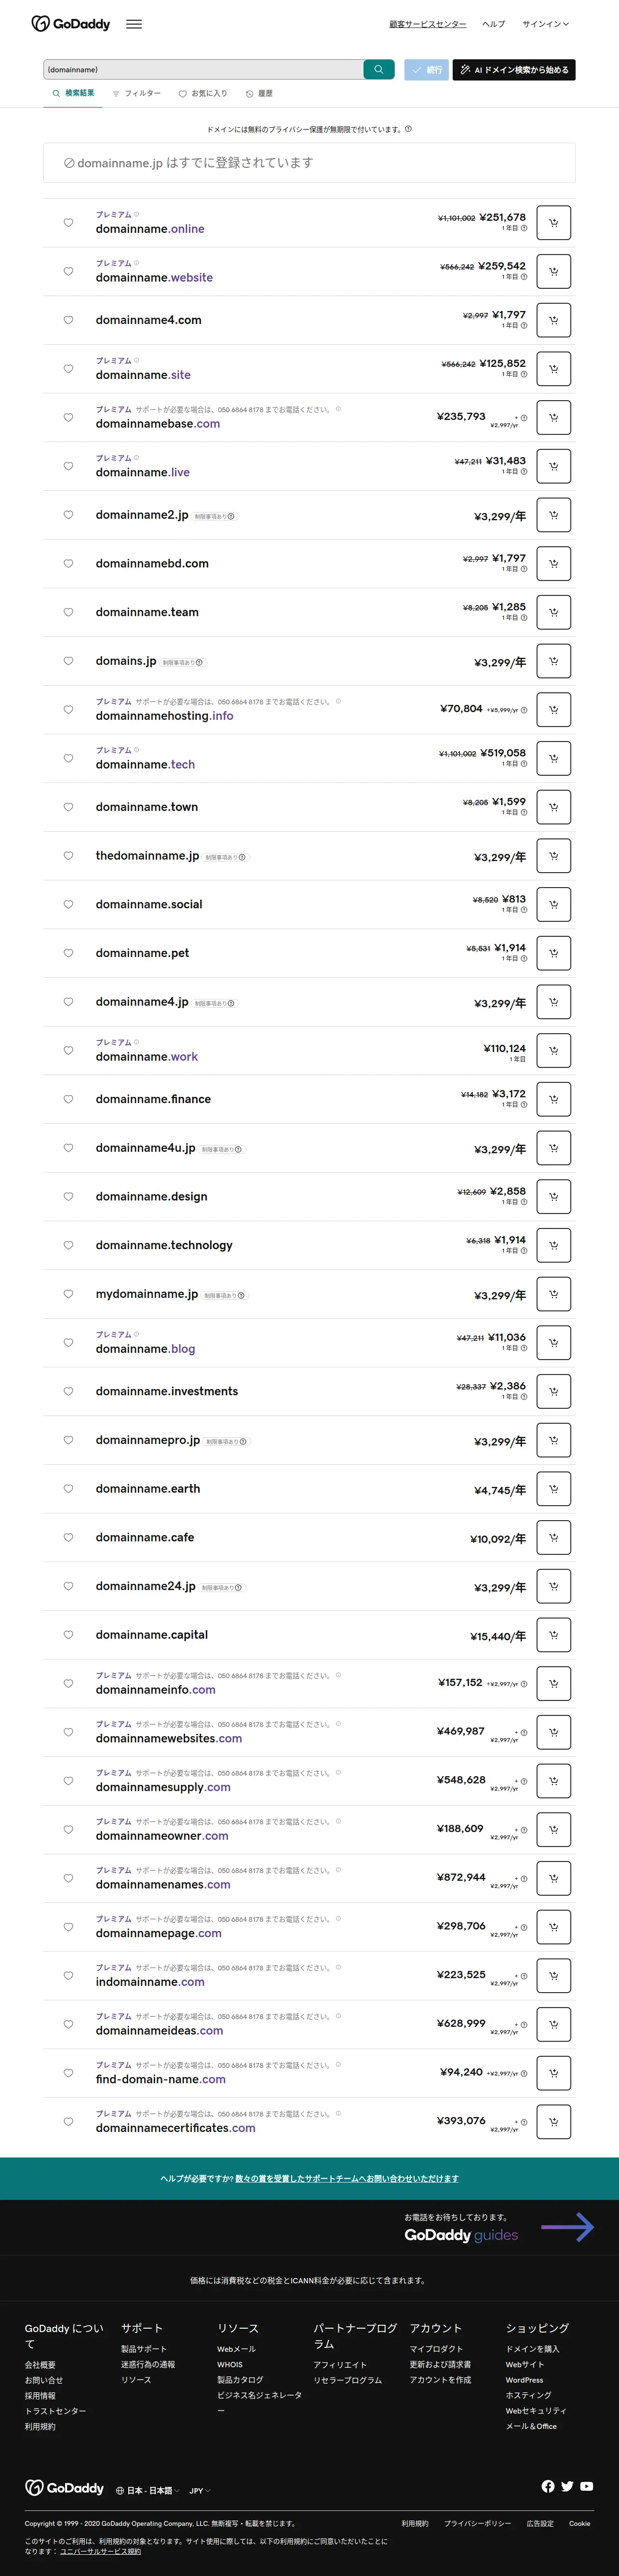Open the YouTube icon in the footer
Viewport: 619px width, 2576px height.
[587, 2486]
